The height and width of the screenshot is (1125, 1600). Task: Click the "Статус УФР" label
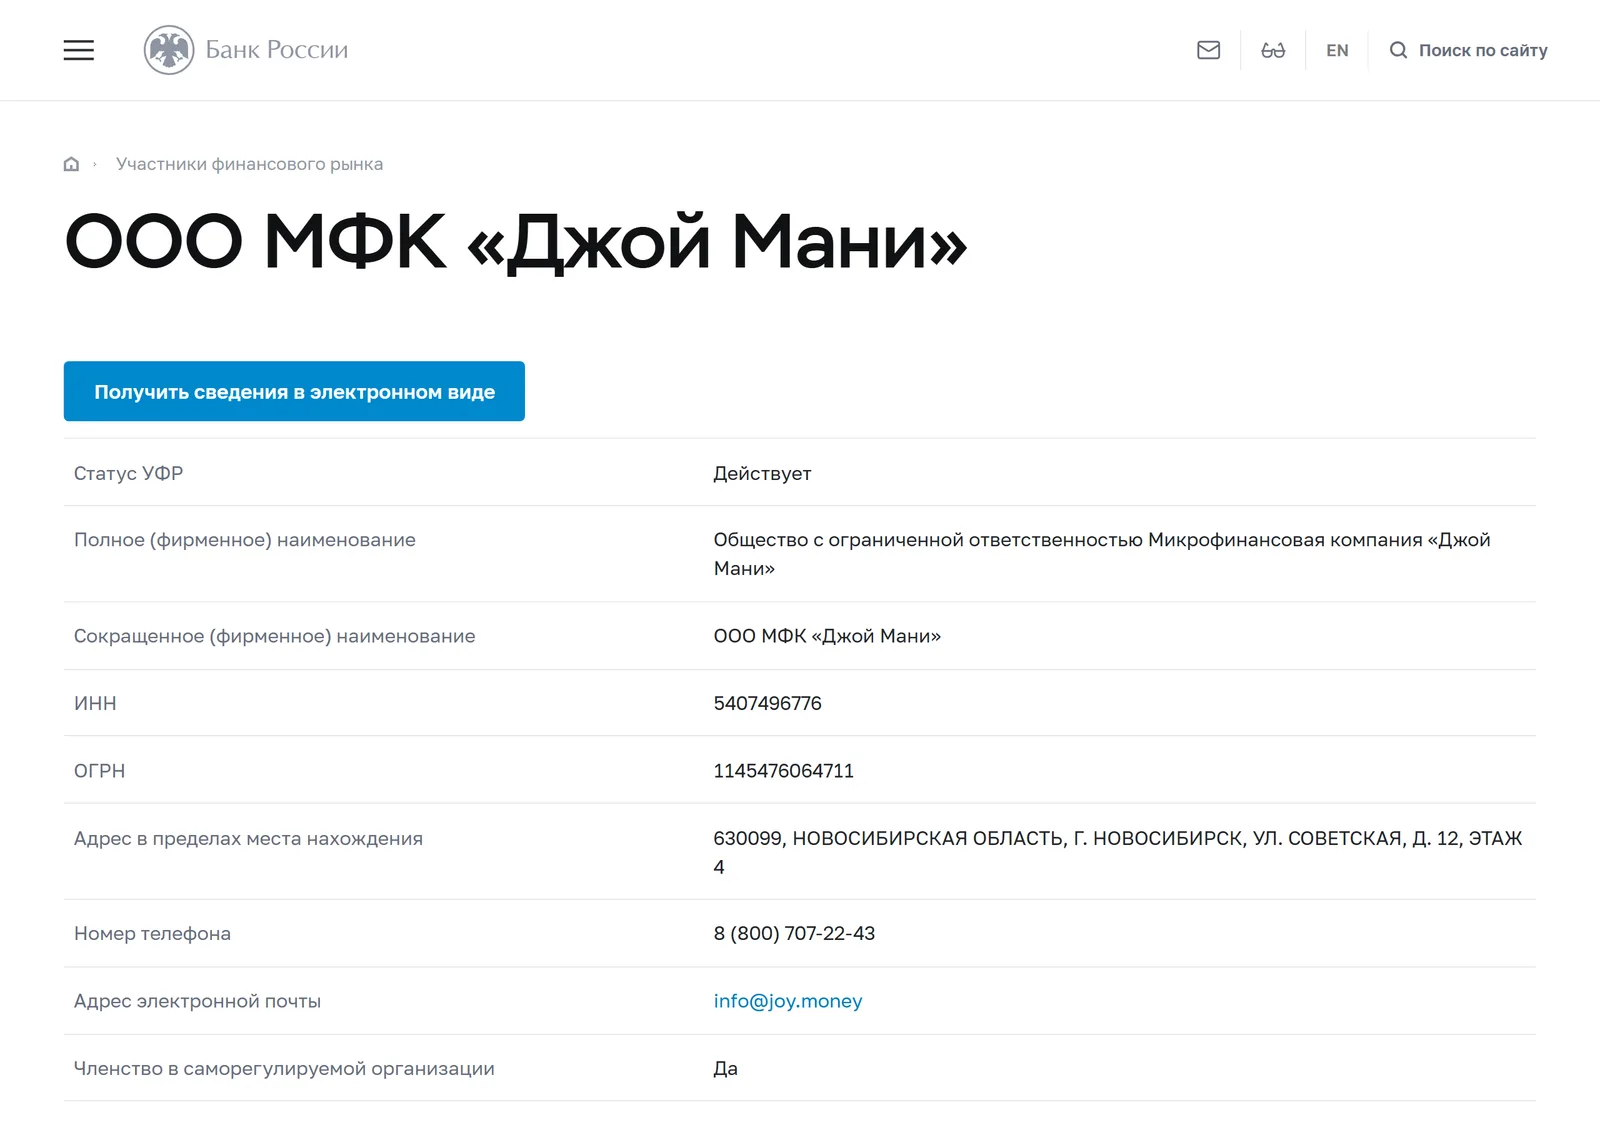128,473
